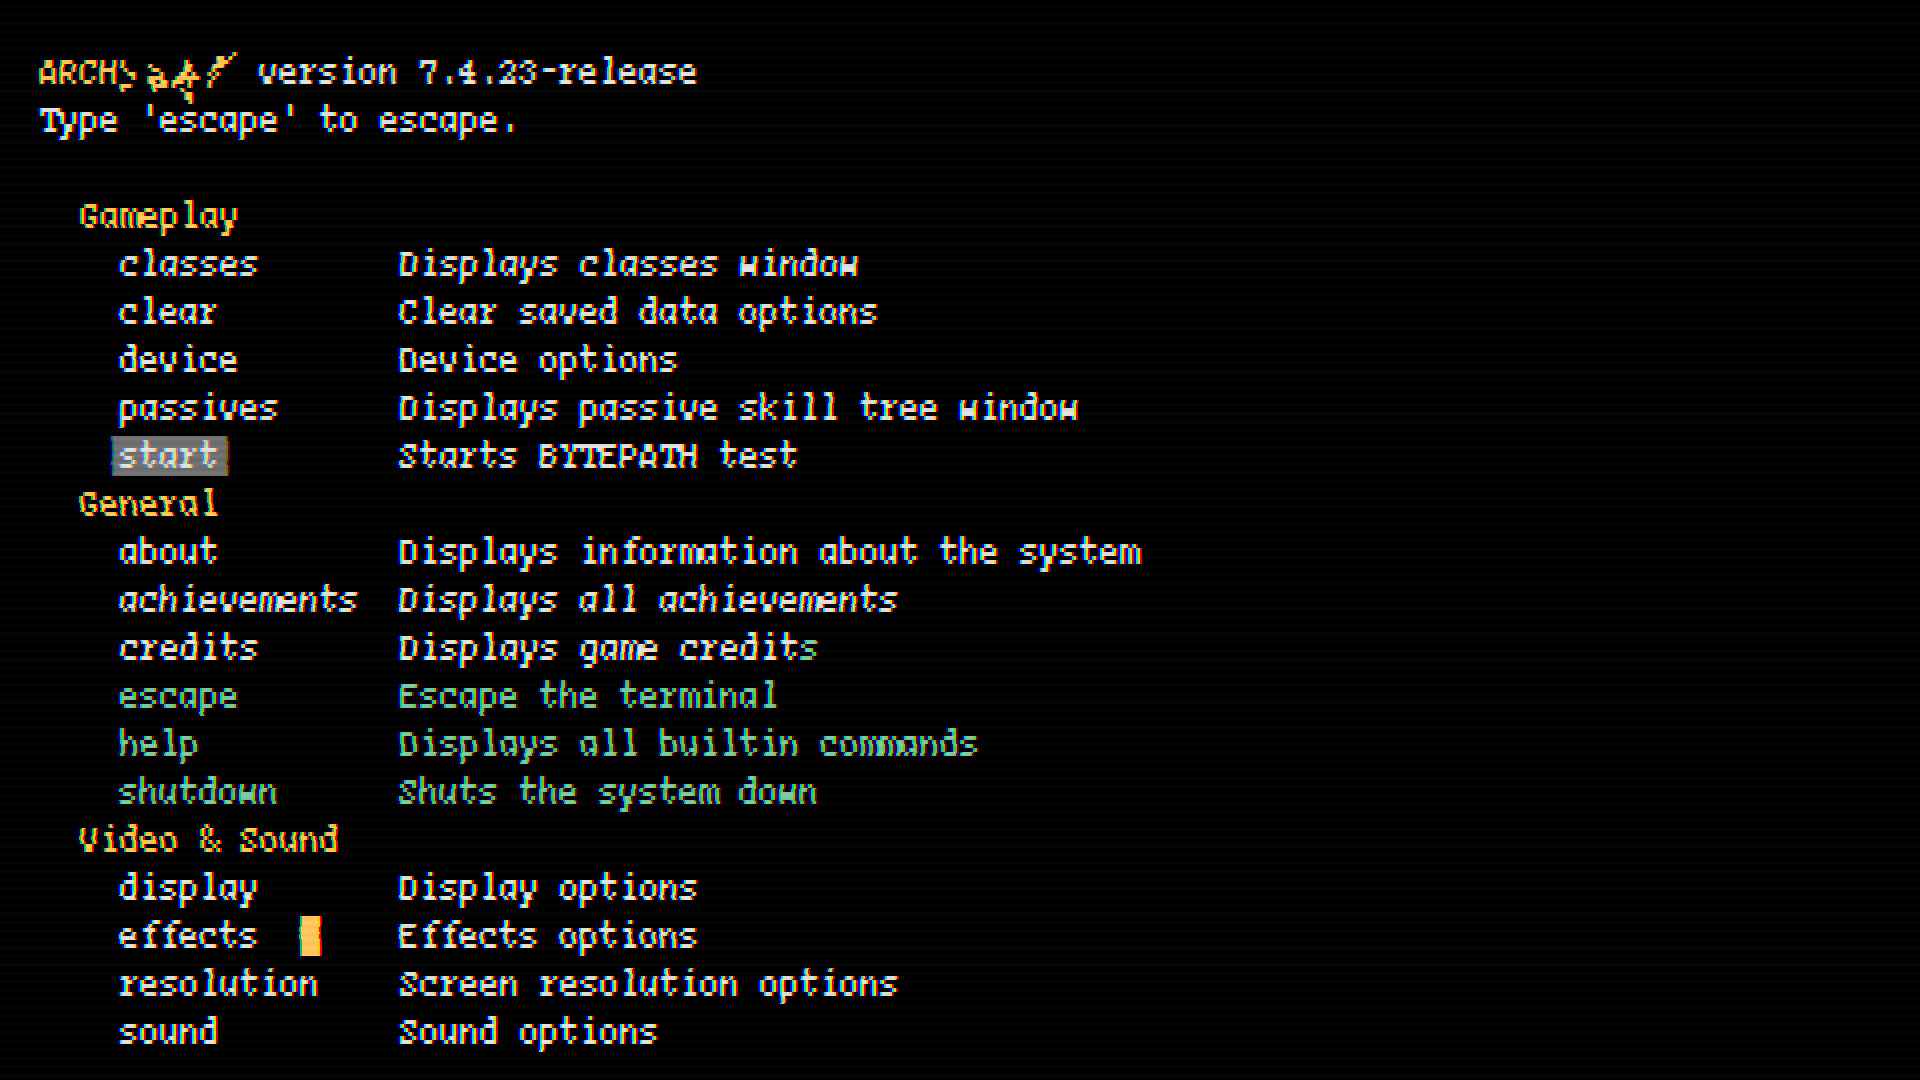Open the passive skill tree via passives
This screenshot has height=1080, width=1920.
(198, 408)
